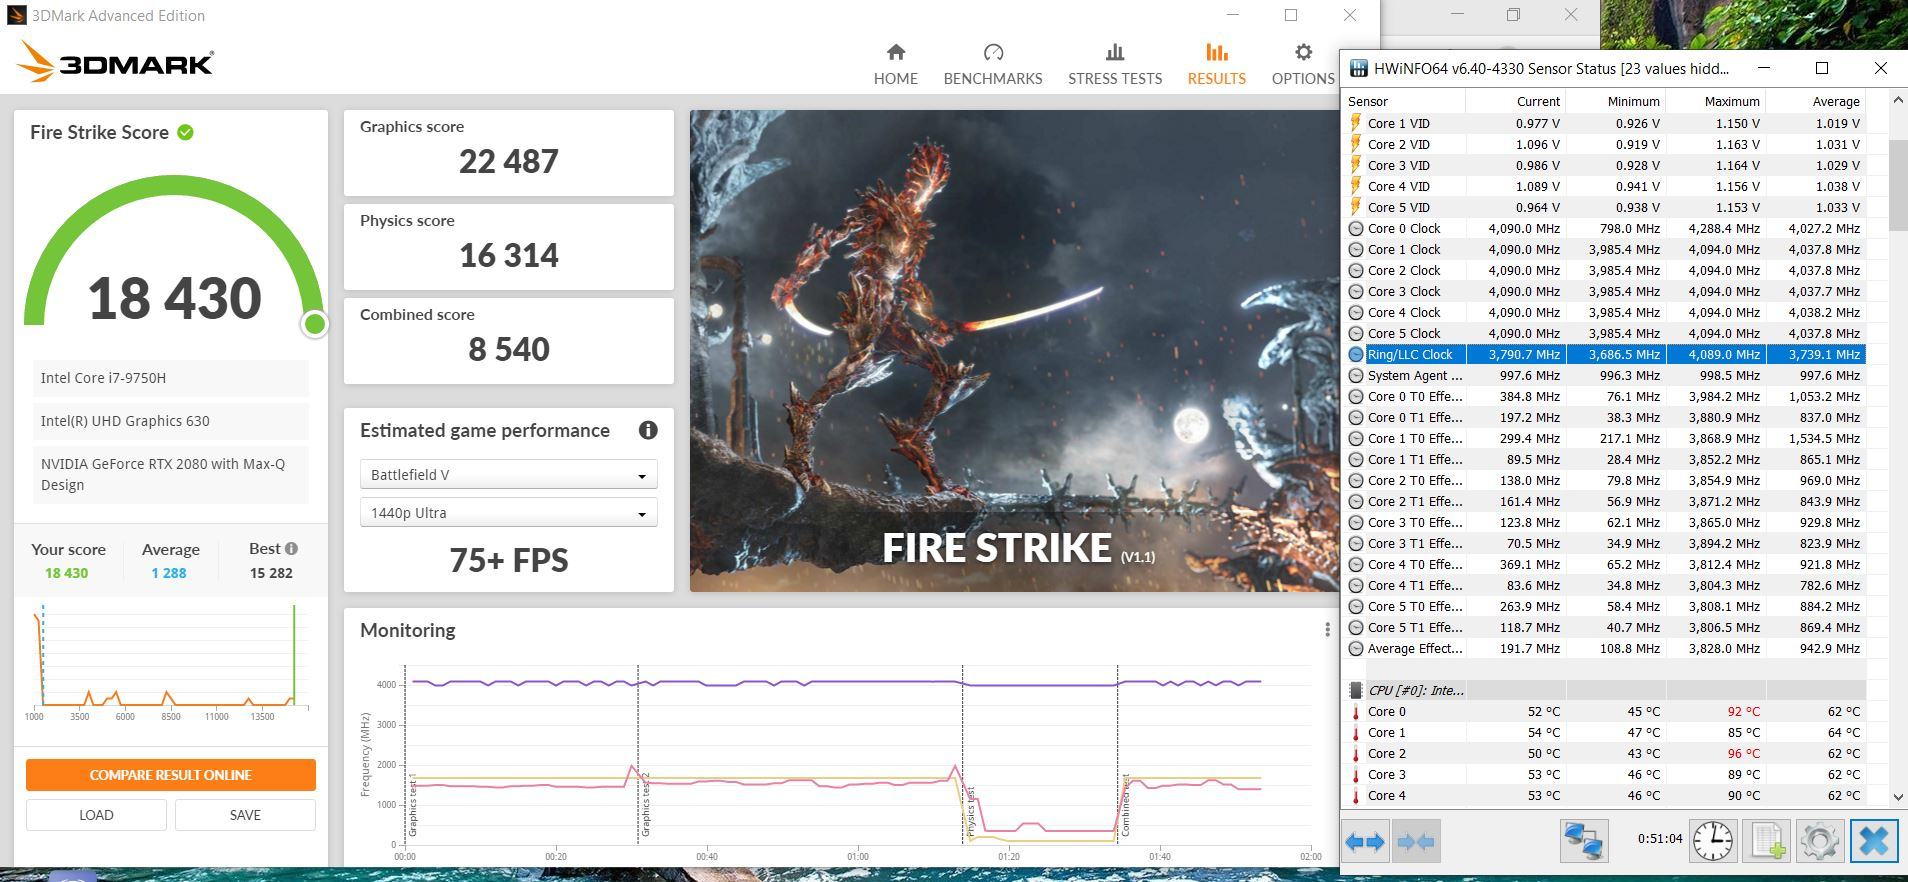Click the icon of the System Agent row
The width and height of the screenshot is (1908, 882).
tap(1356, 375)
